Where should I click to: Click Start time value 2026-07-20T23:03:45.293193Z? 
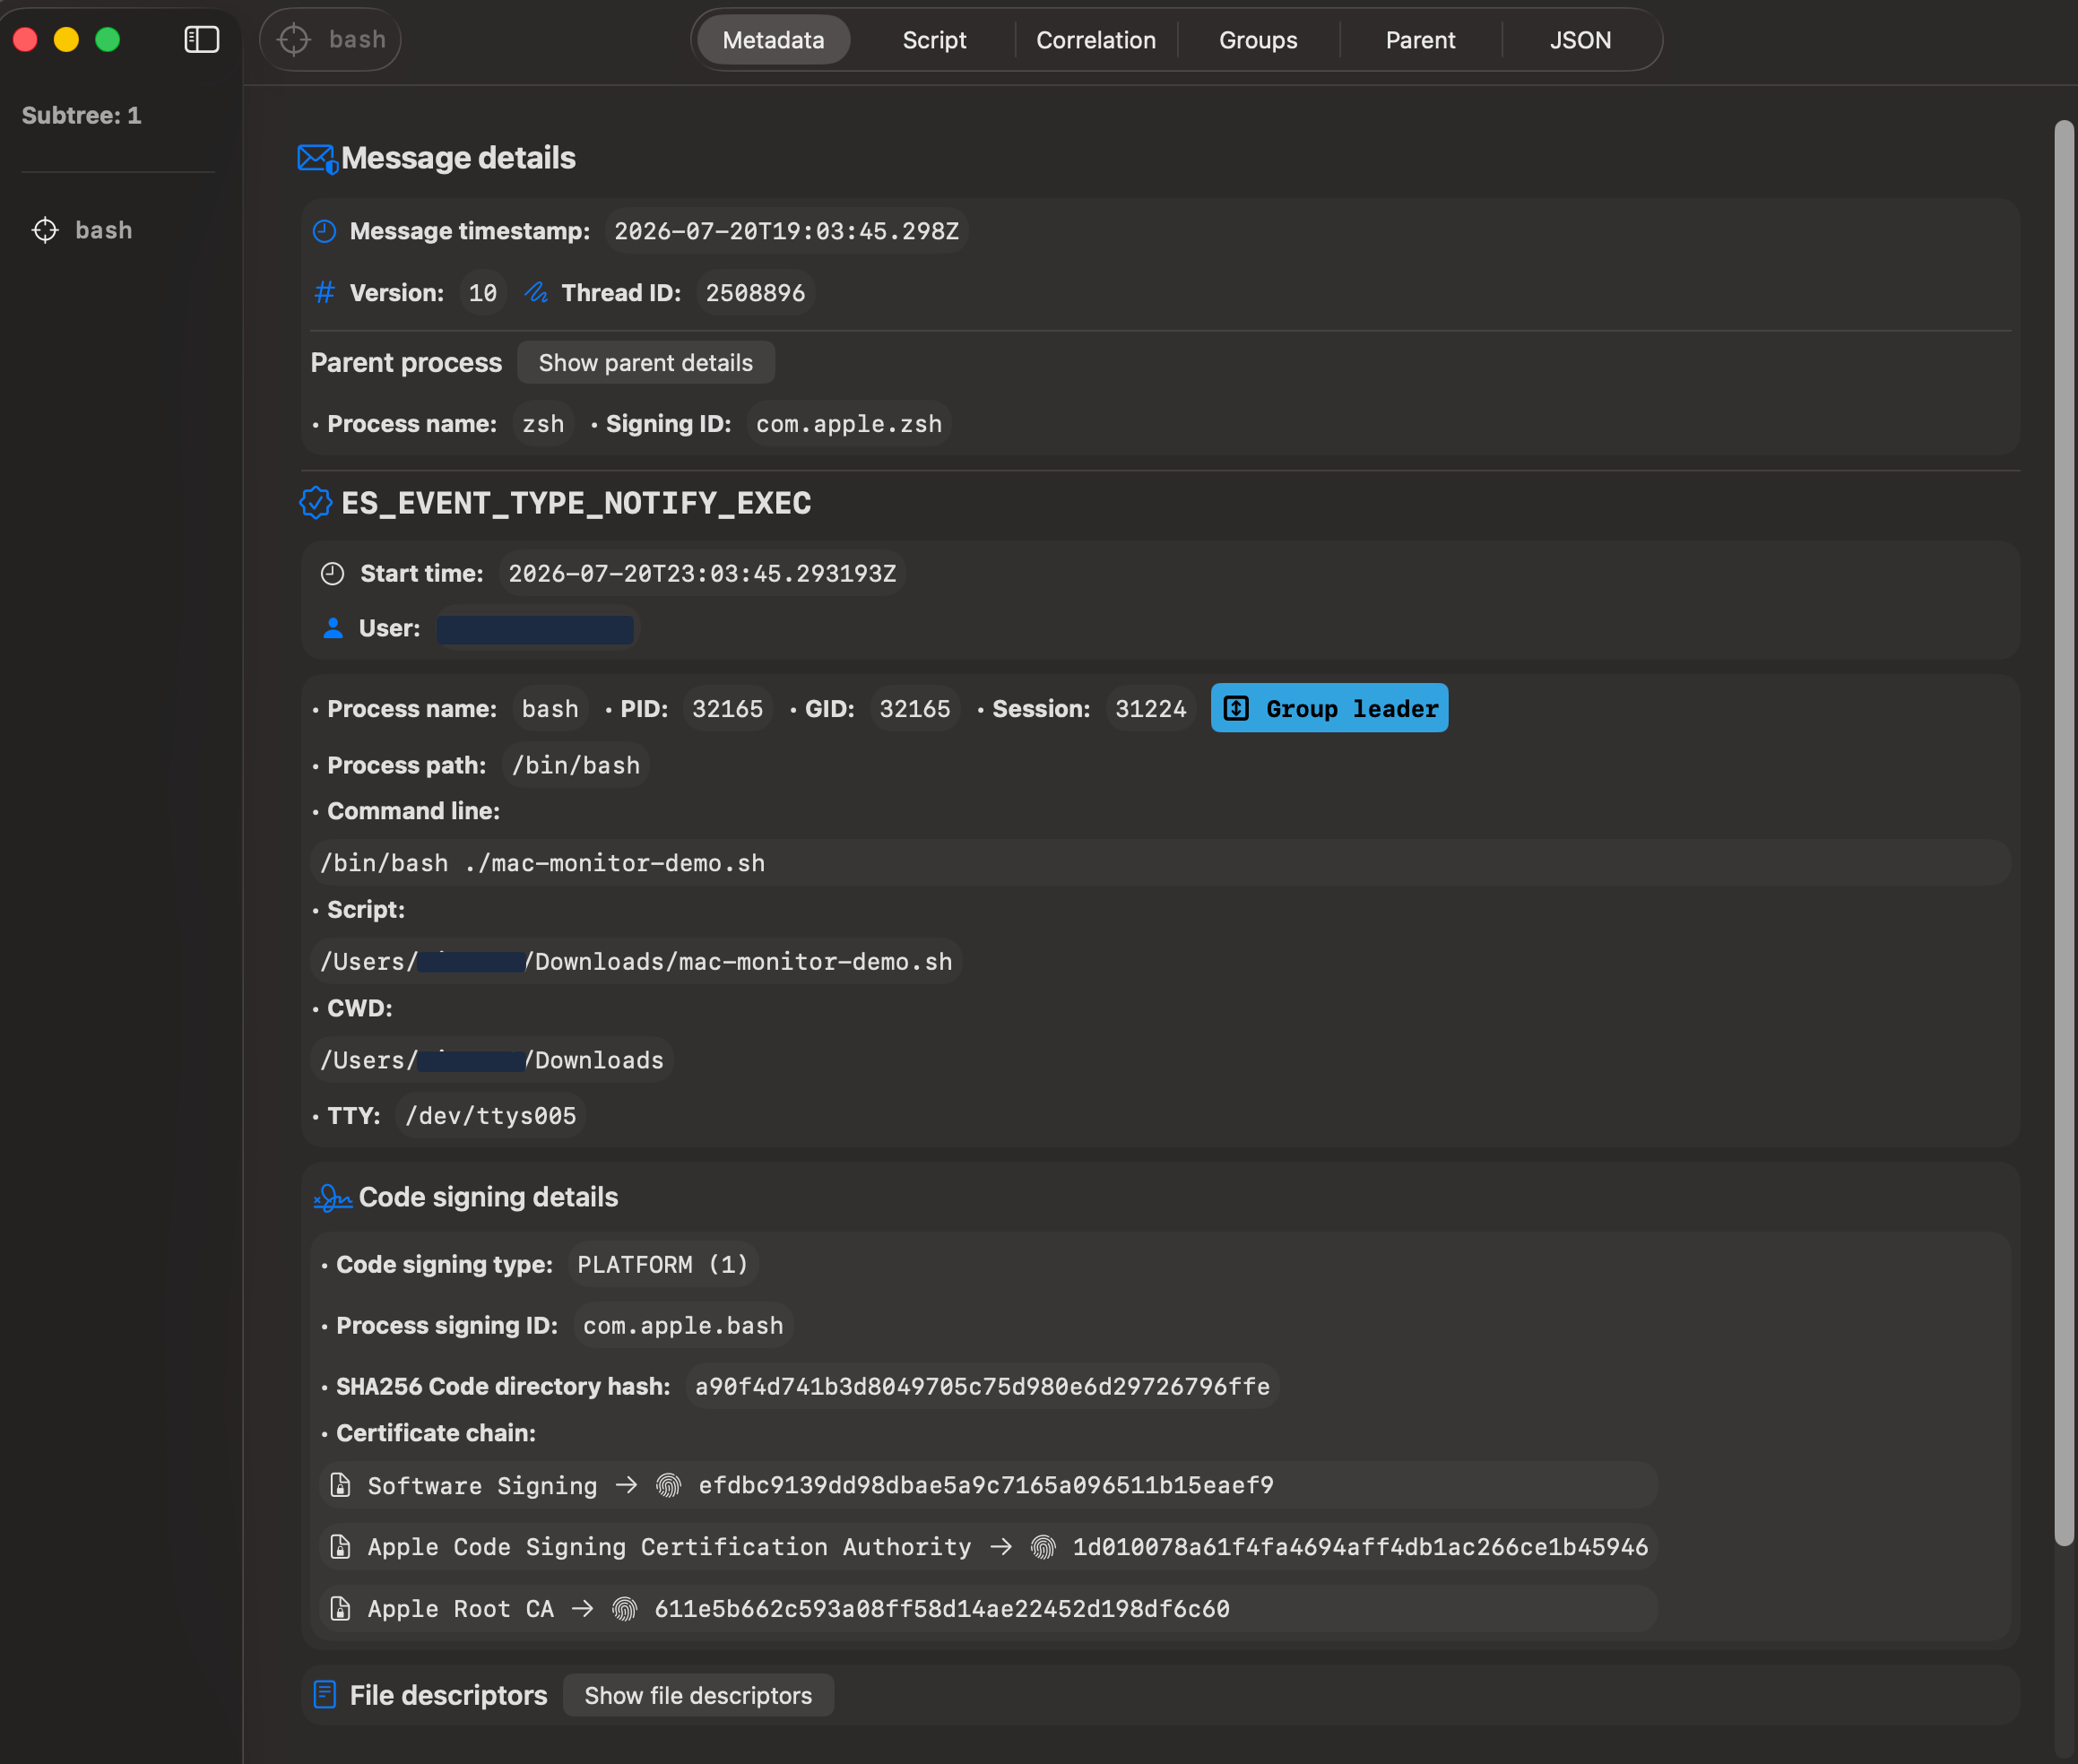click(702, 573)
